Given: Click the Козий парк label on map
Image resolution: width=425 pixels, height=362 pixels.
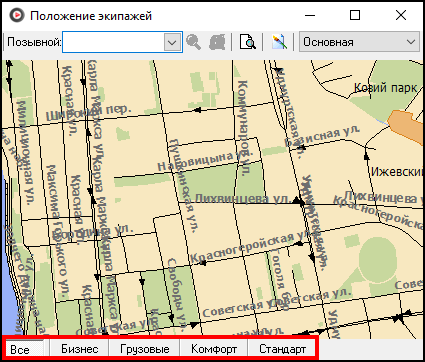Looking at the screenshot, I should pyautogui.click(x=385, y=88).
